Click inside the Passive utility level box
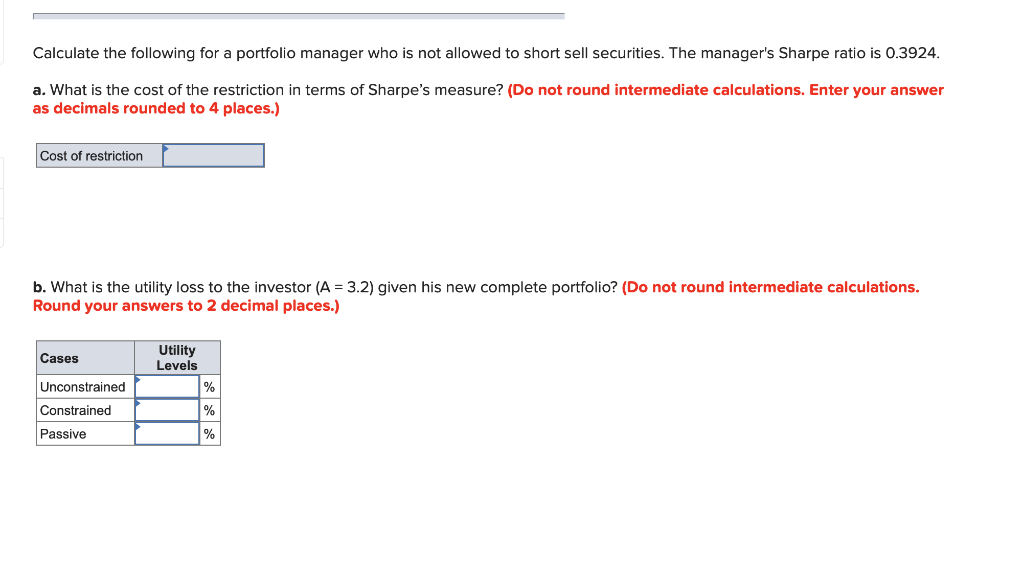1024x576 pixels. [x=166, y=433]
